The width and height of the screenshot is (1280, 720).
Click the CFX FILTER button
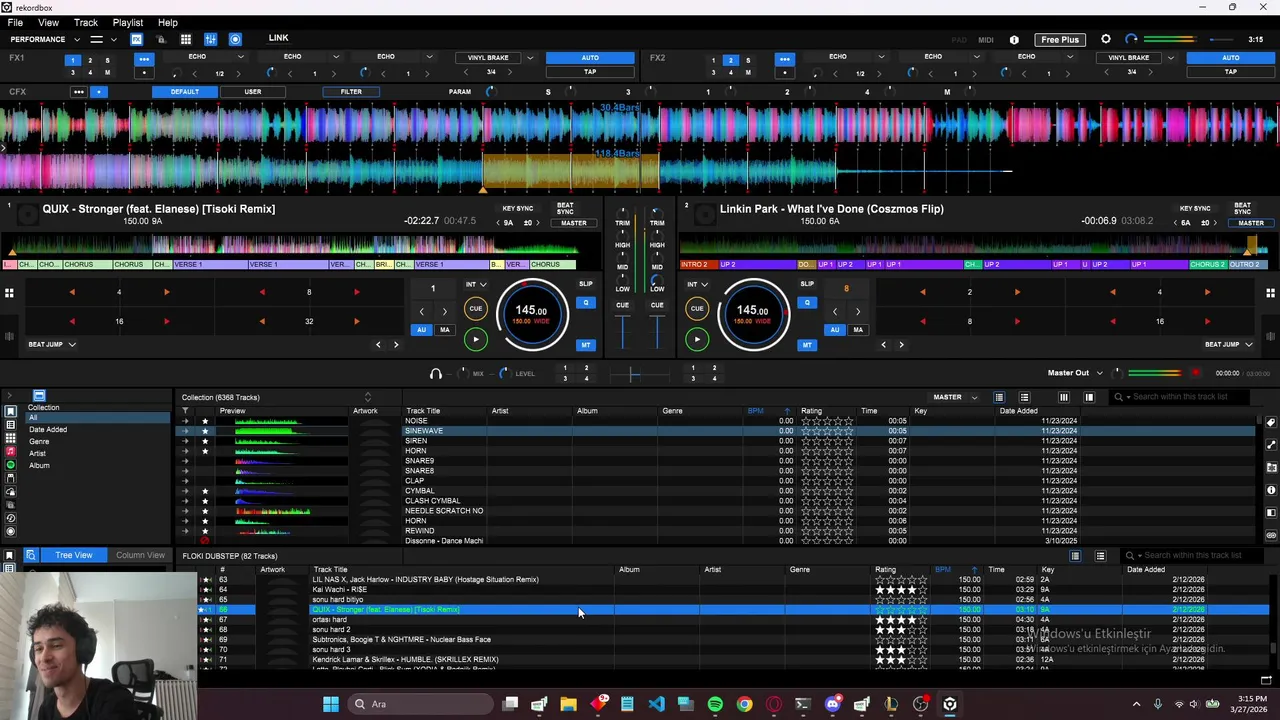[x=351, y=92]
